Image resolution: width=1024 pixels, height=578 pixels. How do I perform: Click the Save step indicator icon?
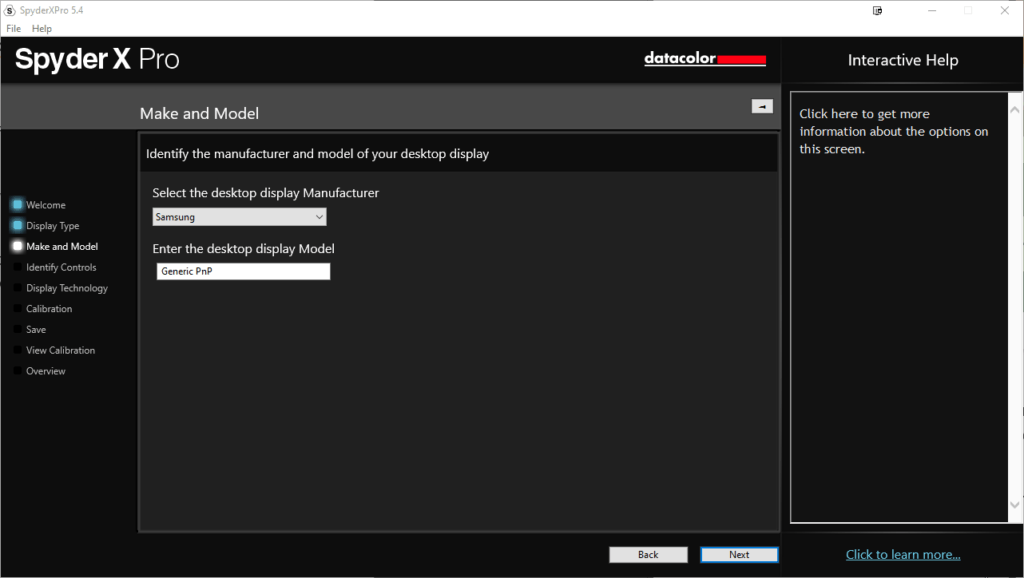point(17,330)
